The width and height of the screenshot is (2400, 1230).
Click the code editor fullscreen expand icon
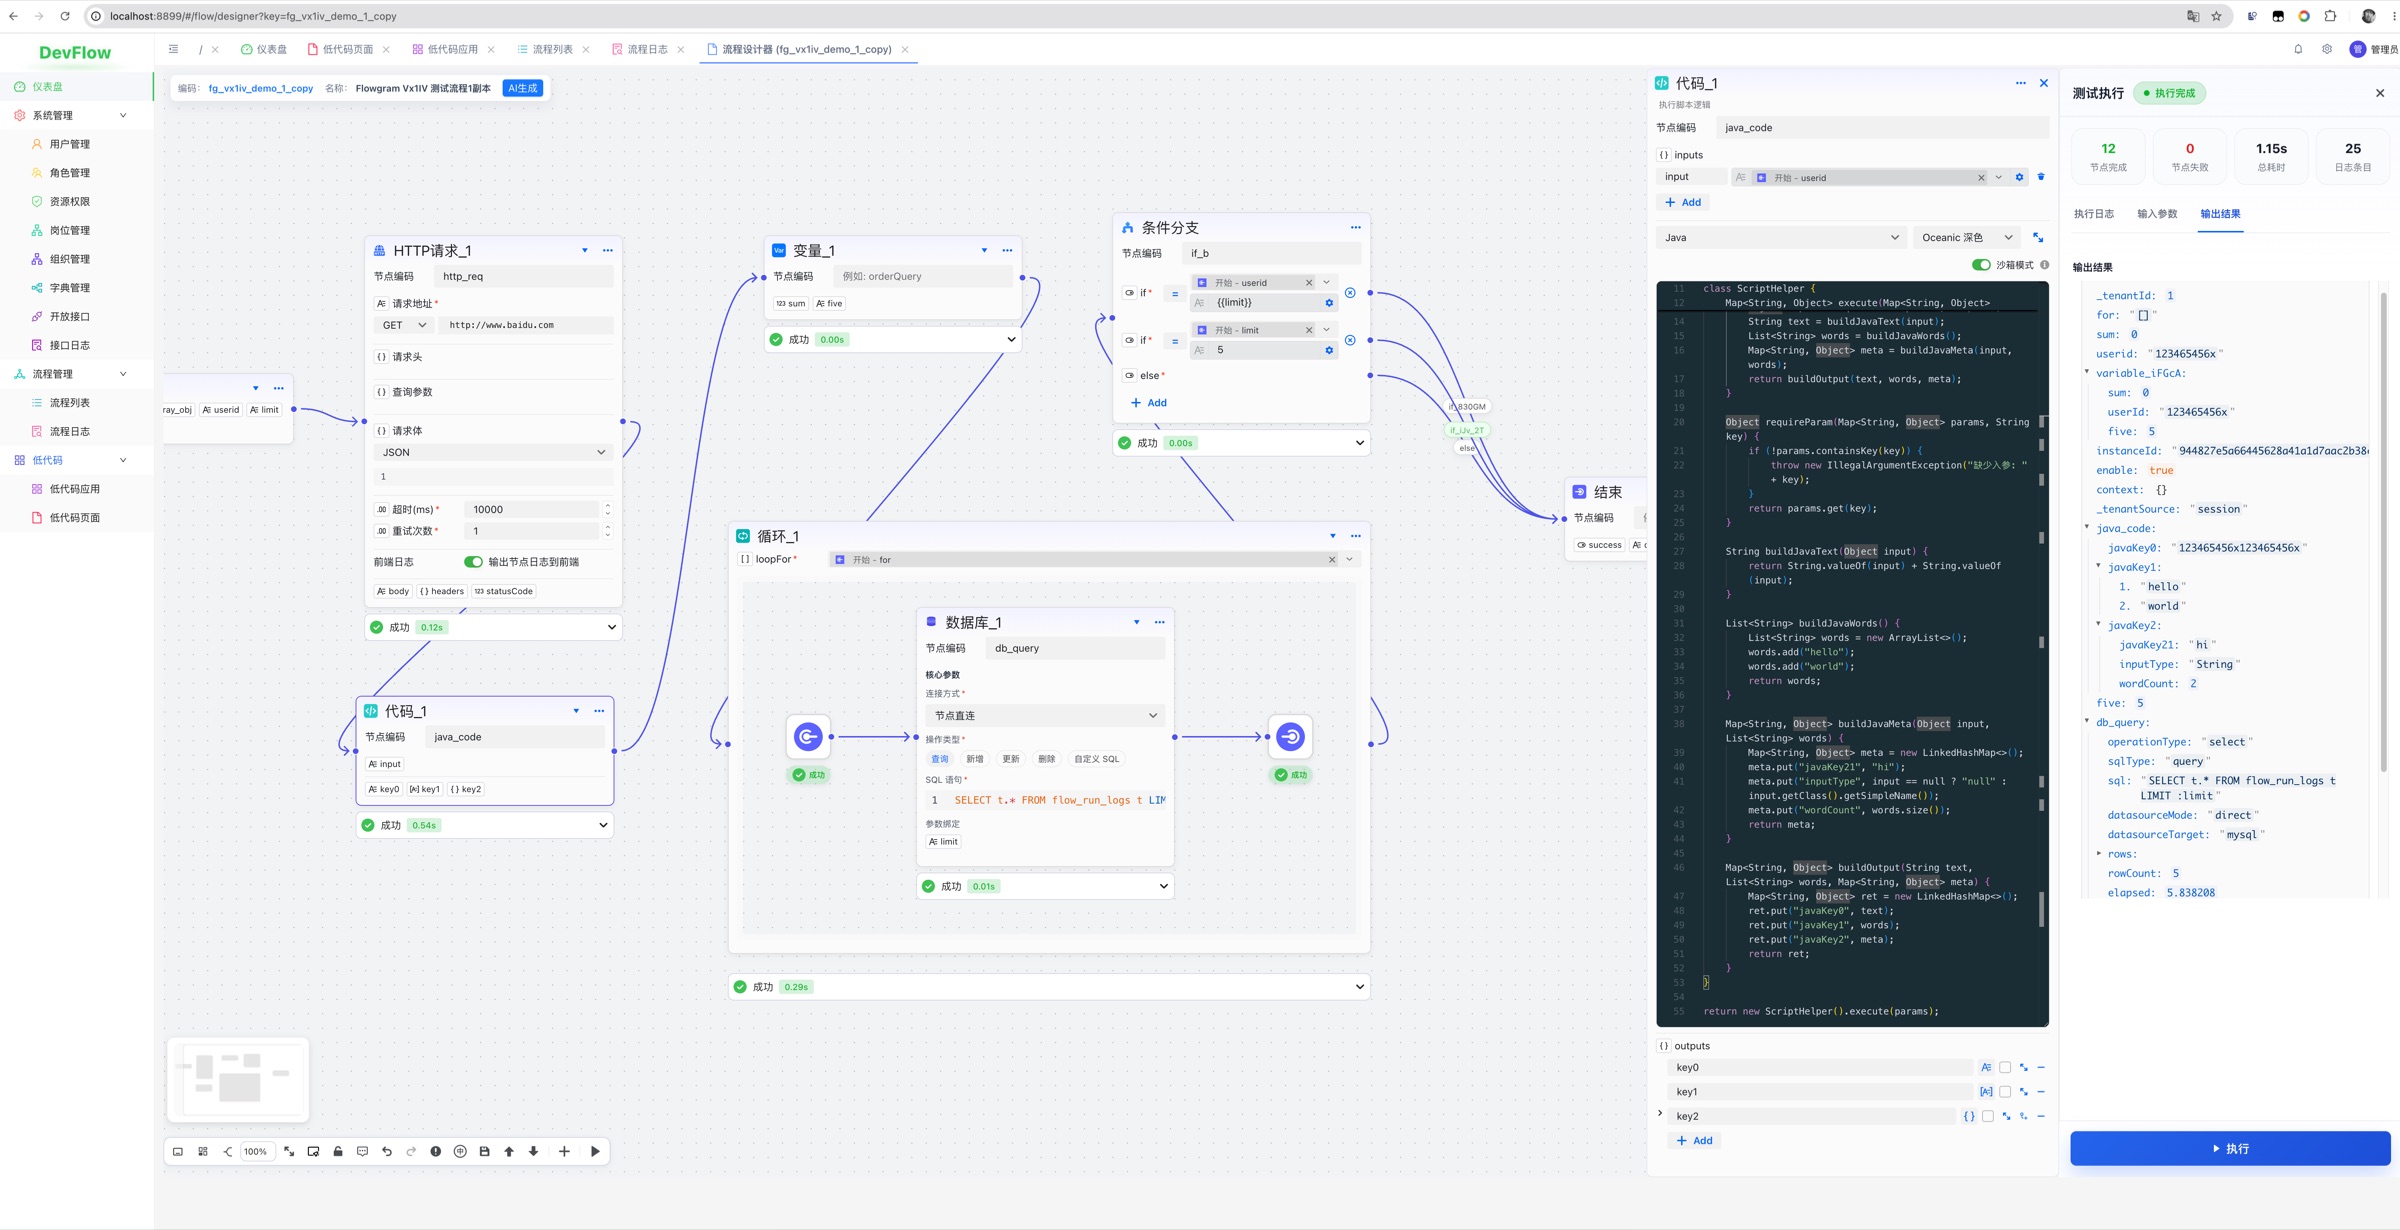pyautogui.click(x=2038, y=238)
